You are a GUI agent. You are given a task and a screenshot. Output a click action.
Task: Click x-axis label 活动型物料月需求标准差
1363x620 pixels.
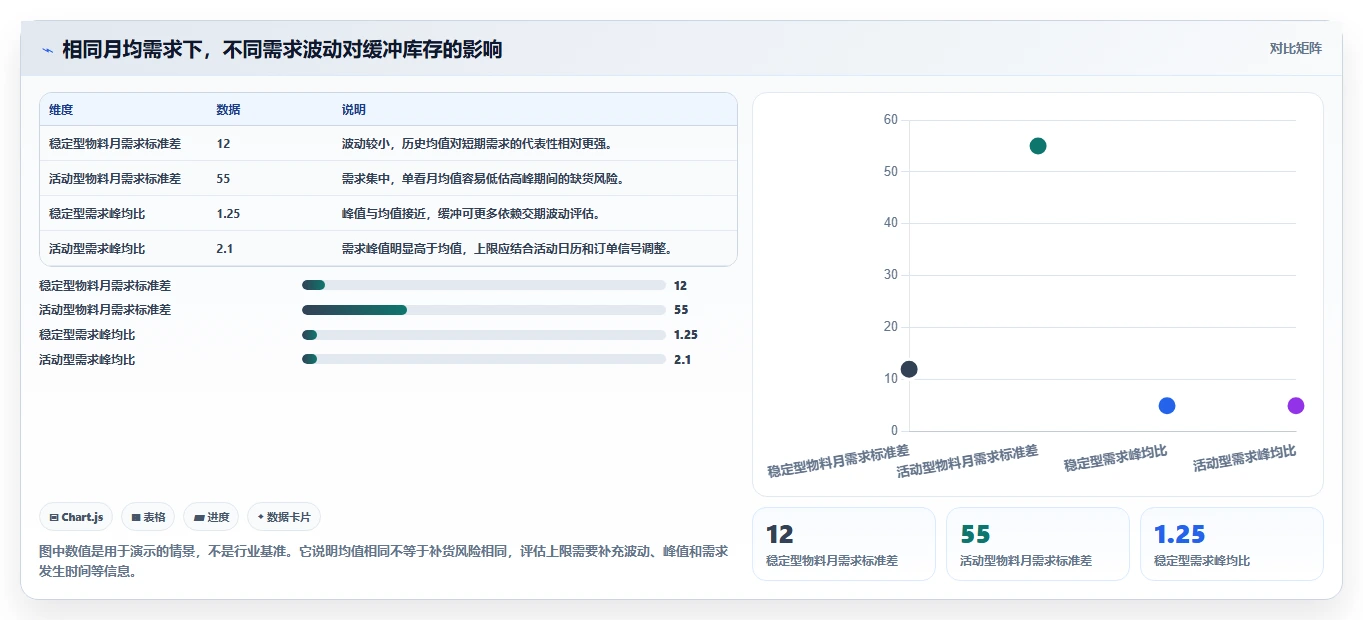point(967,460)
